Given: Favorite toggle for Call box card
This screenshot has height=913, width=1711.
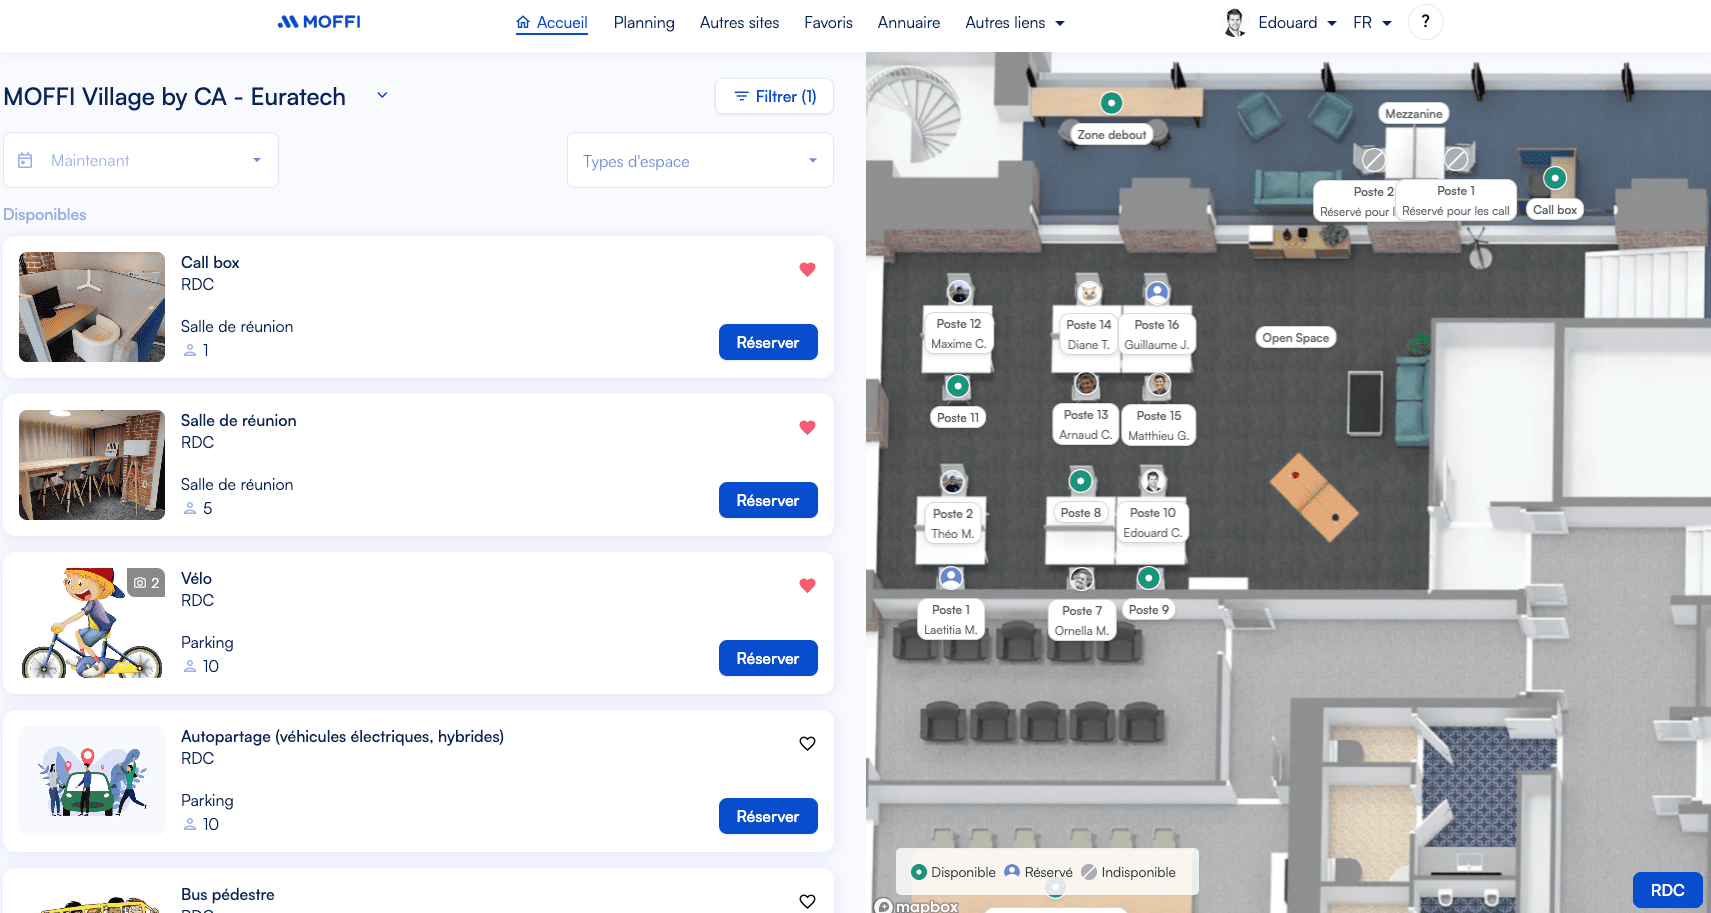Looking at the screenshot, I should pyautogui.click(x=807, y=269).
